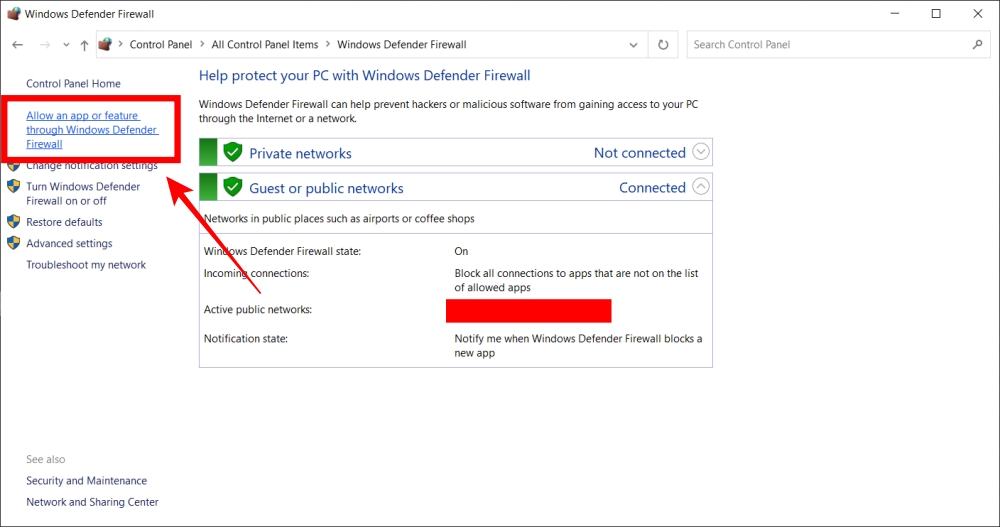Click the Not connected status text
1000x527 pixels.
[x=640, y=153]
